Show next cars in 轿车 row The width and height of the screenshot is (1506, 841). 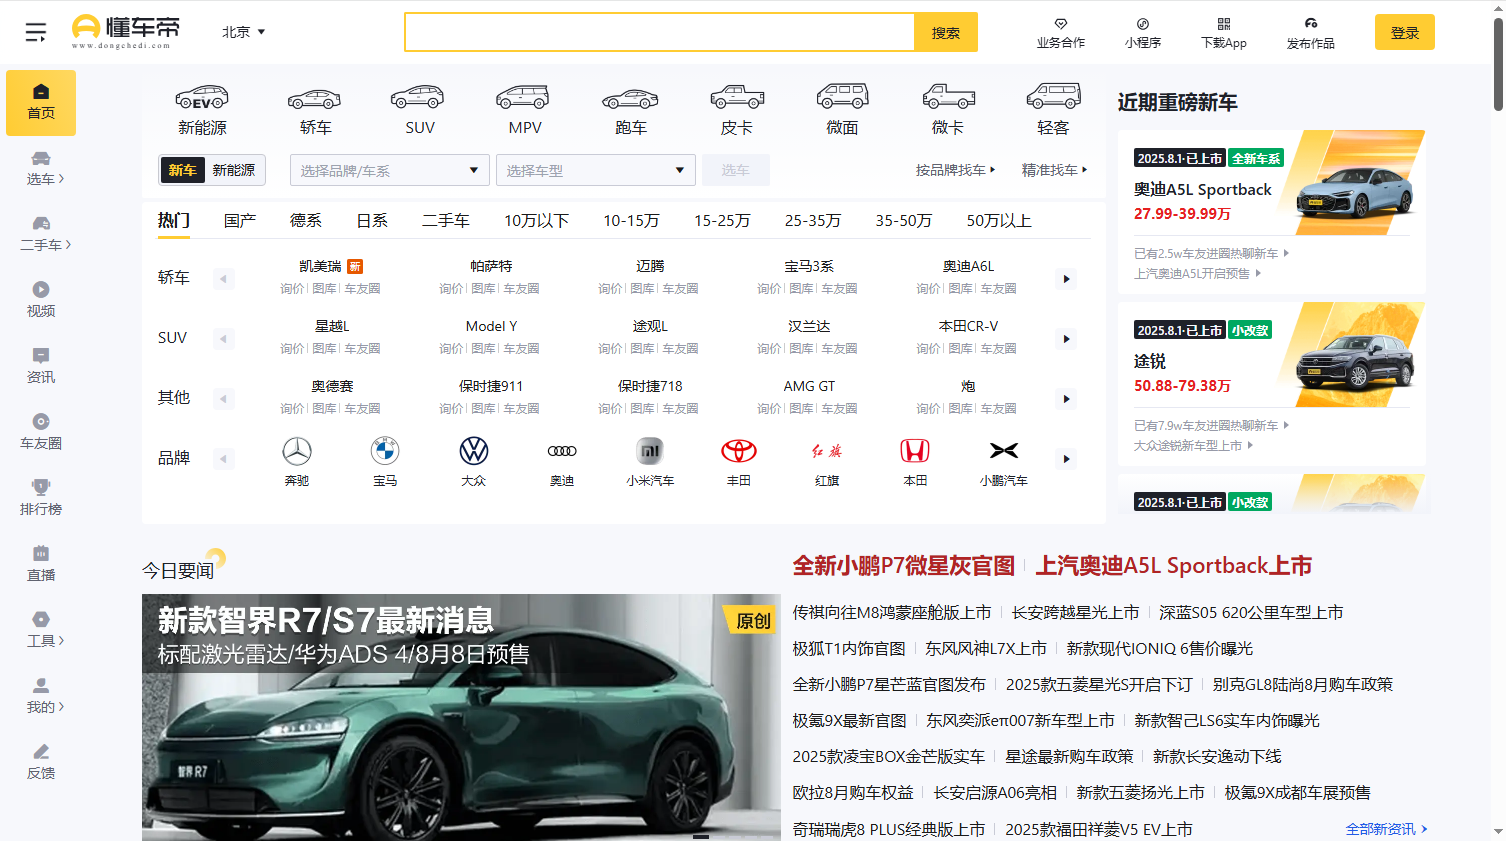(x=1067, y=279)
